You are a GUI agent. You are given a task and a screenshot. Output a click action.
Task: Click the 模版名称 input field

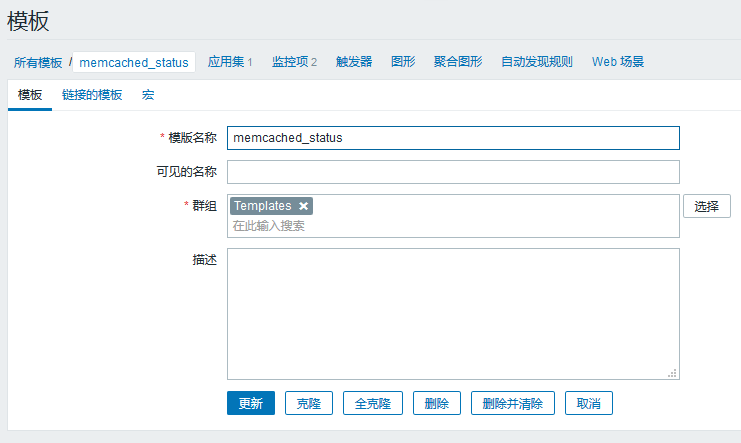[453, 138]
